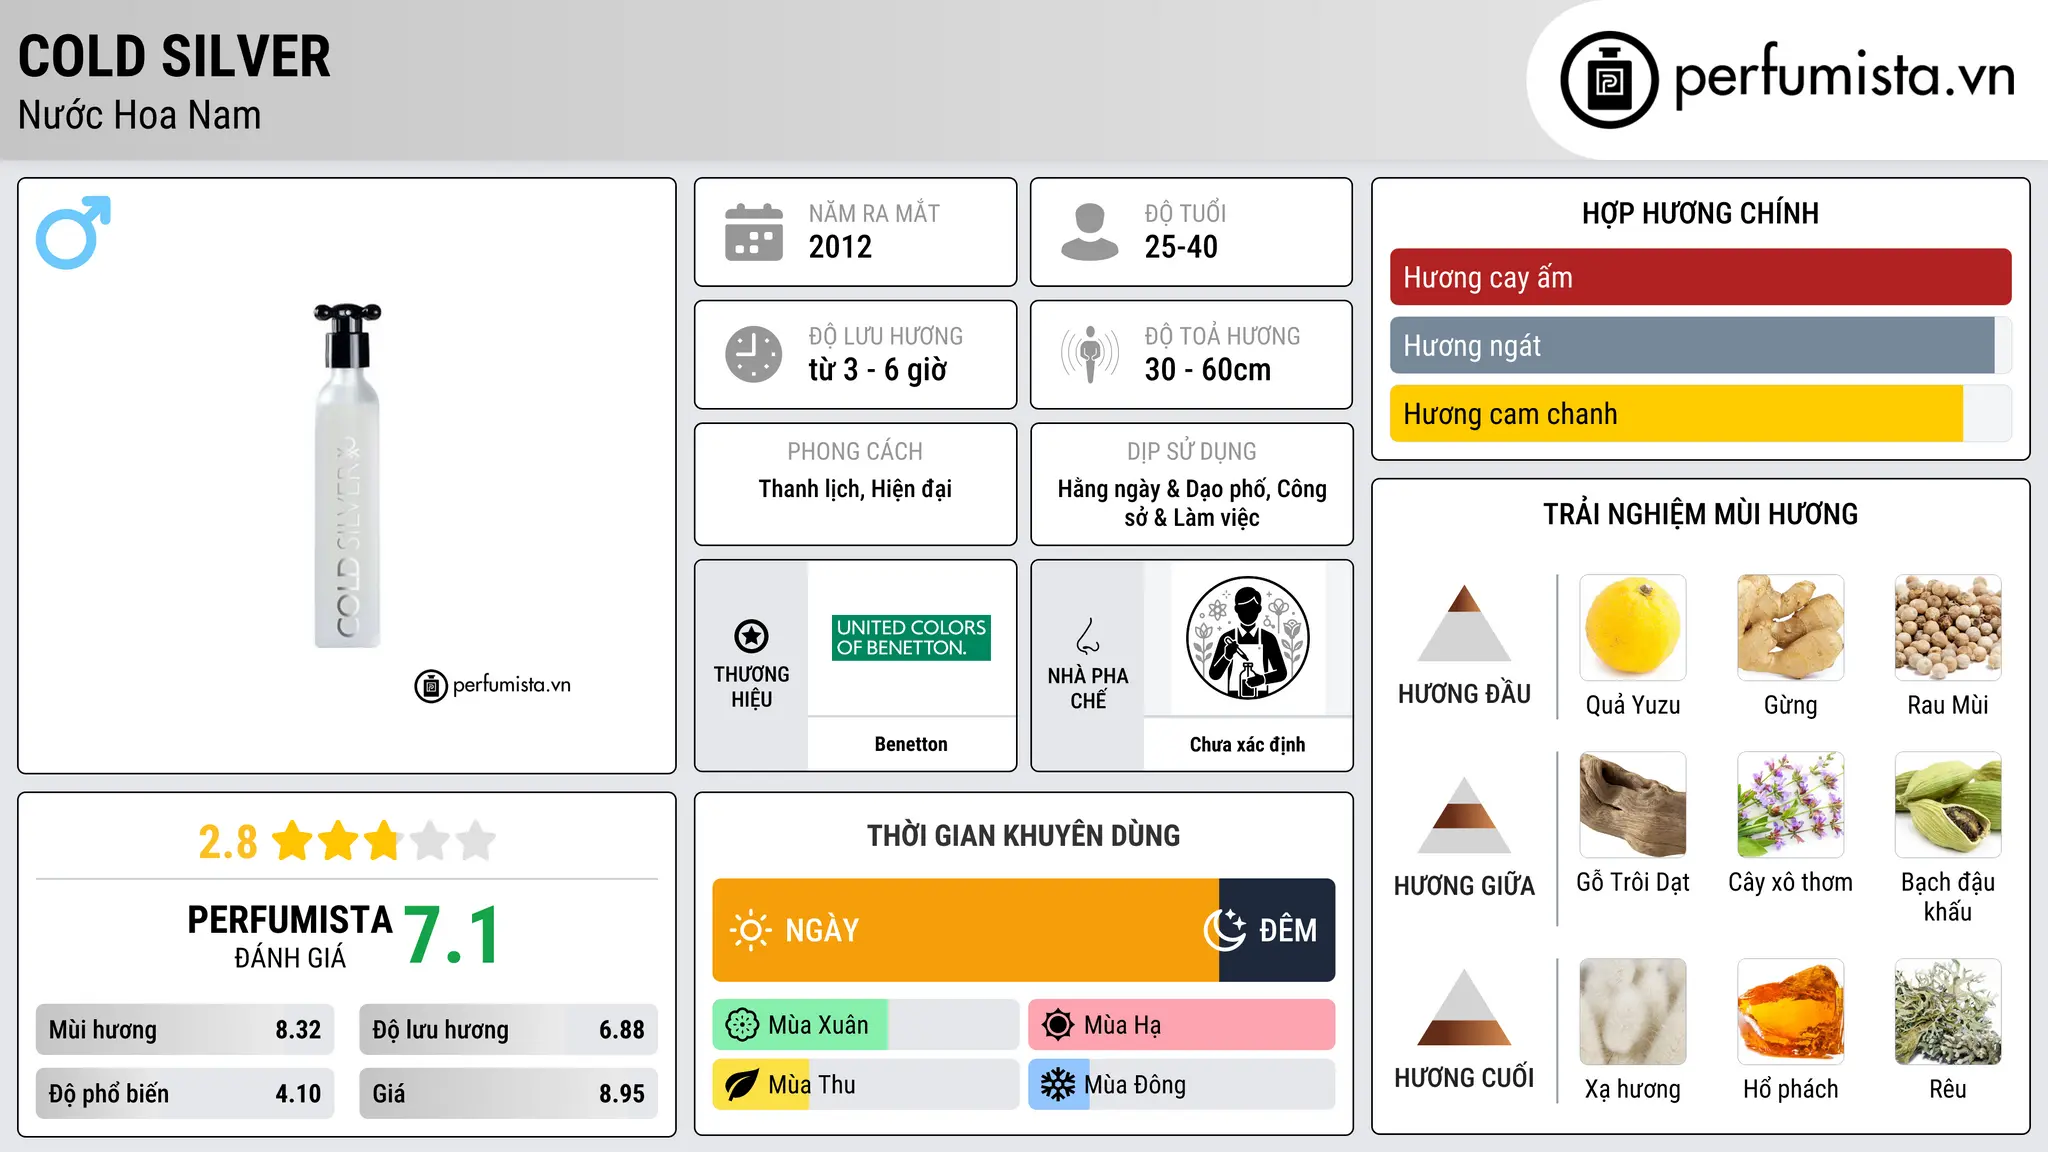
Task: Click the red Hương cay ấm accord bar
Action: [1701, 277]
